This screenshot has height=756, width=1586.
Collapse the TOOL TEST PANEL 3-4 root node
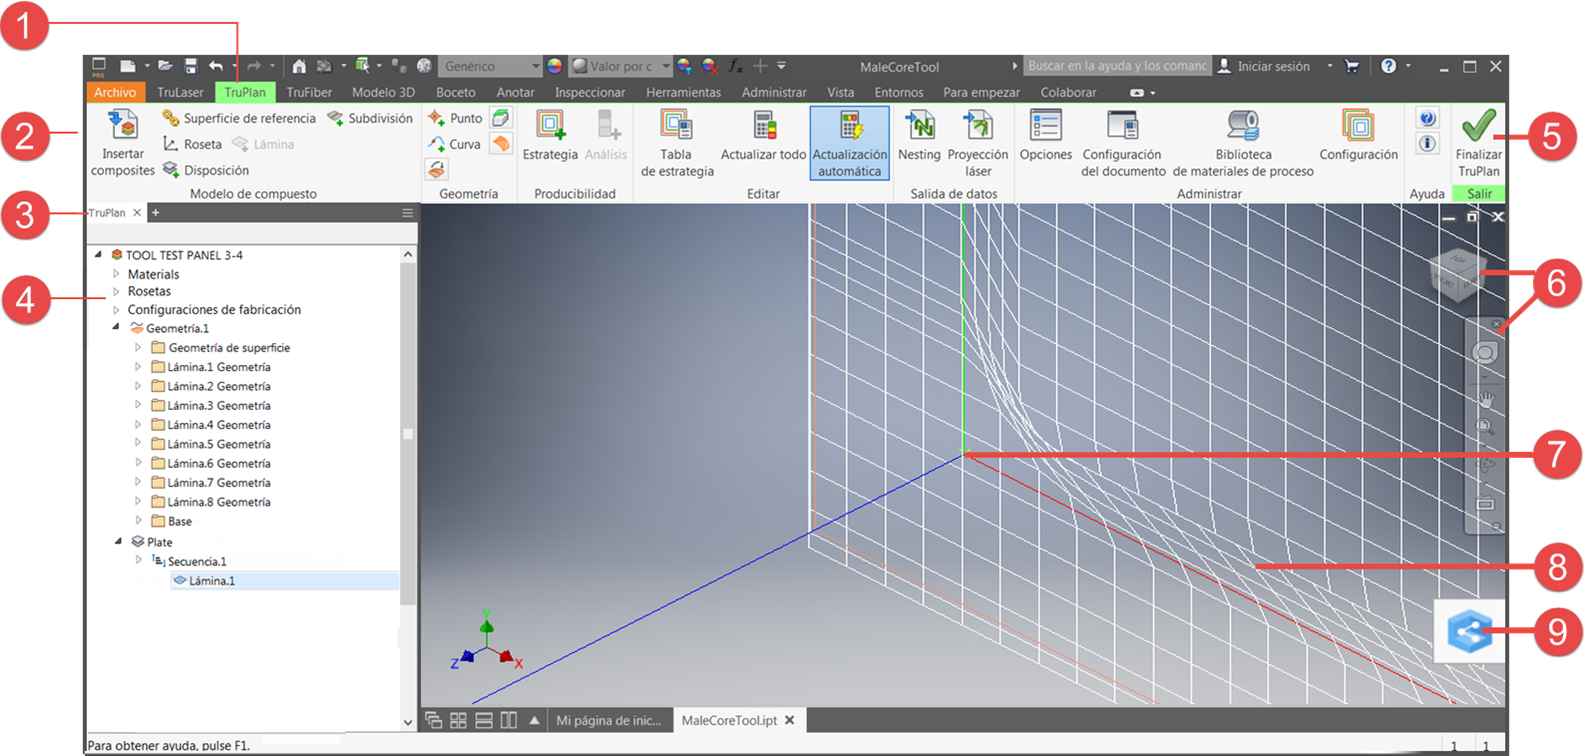98,255
